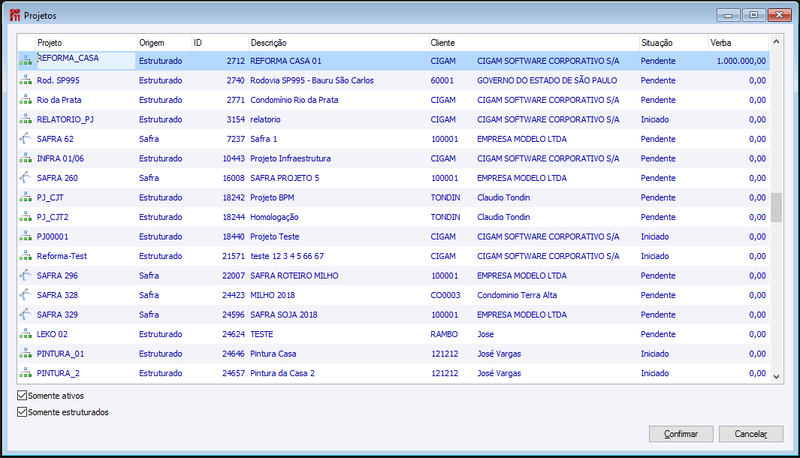The image size is (800, 458).
Task: Click the structure icon of PINTURA_01 row
Action: tap(26, 353)
